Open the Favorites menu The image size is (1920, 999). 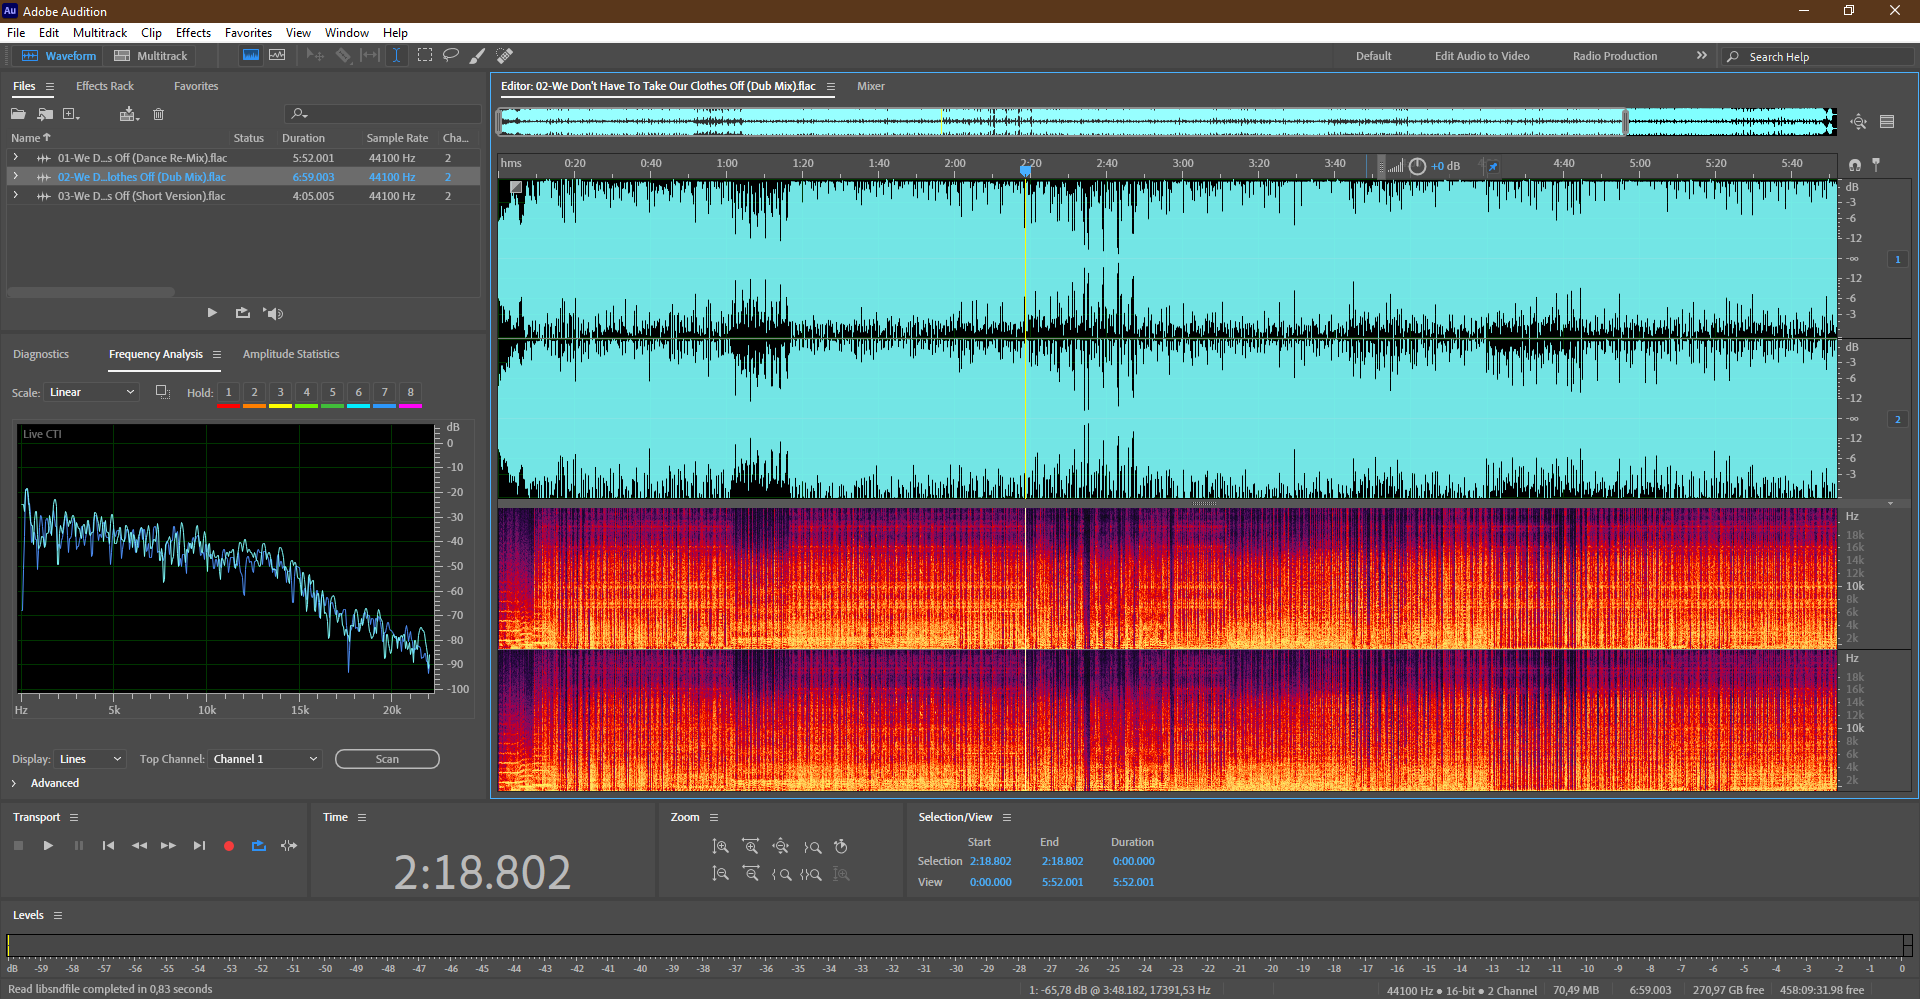click(x=248, y=33)
